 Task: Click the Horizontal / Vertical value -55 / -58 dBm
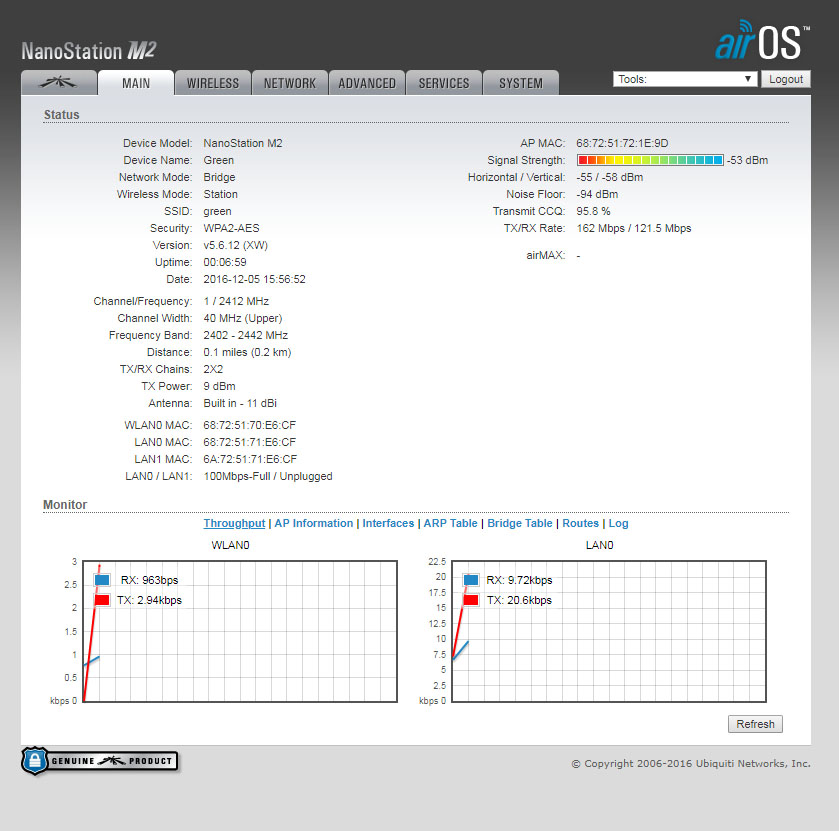tap(609, 177)
